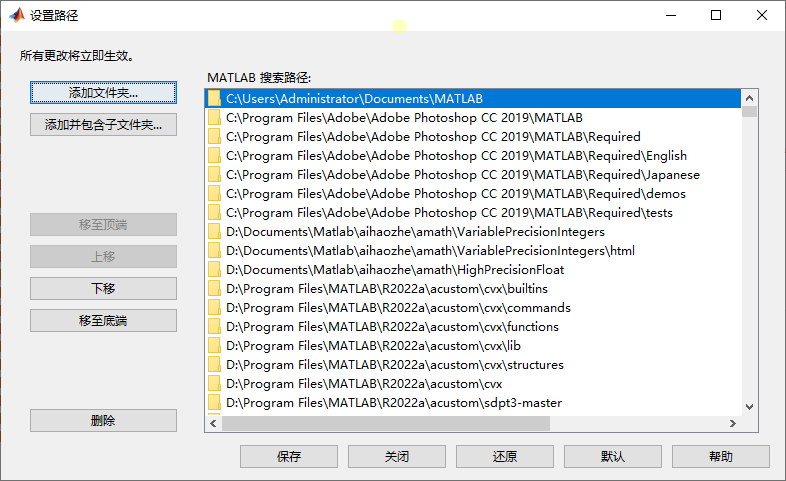The height and width of the screenshot is (481, 786).
Task: Click the vertical scrollbar thumb
Action: [749, 111]
